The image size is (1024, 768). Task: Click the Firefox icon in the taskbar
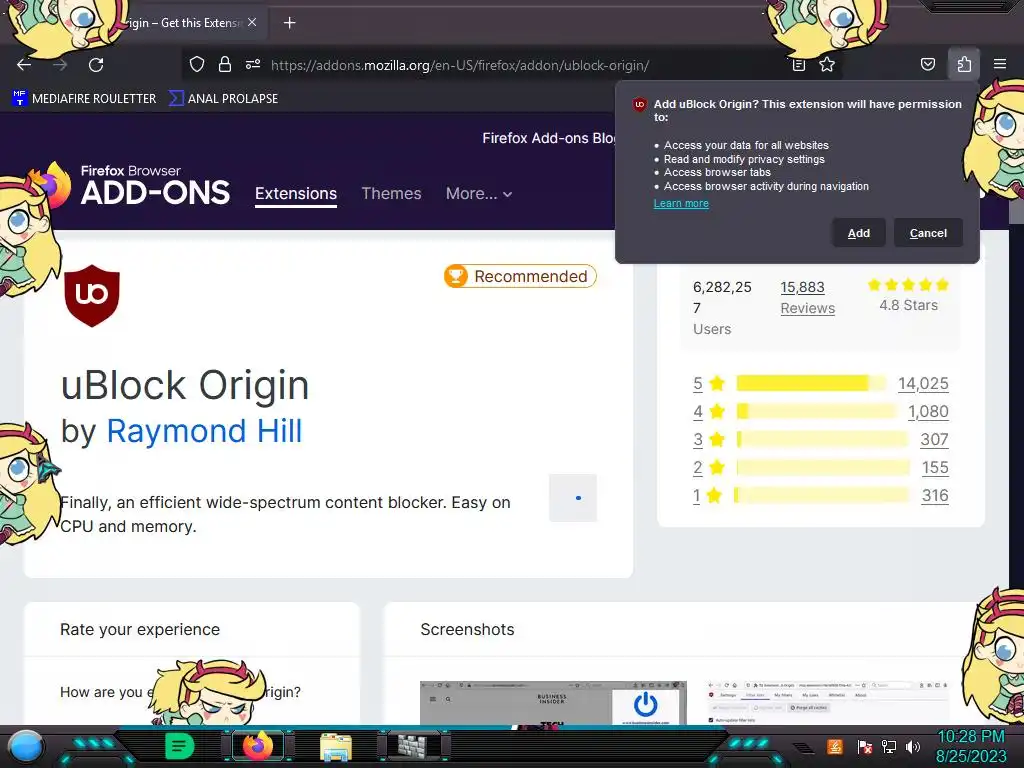point(258,746)
